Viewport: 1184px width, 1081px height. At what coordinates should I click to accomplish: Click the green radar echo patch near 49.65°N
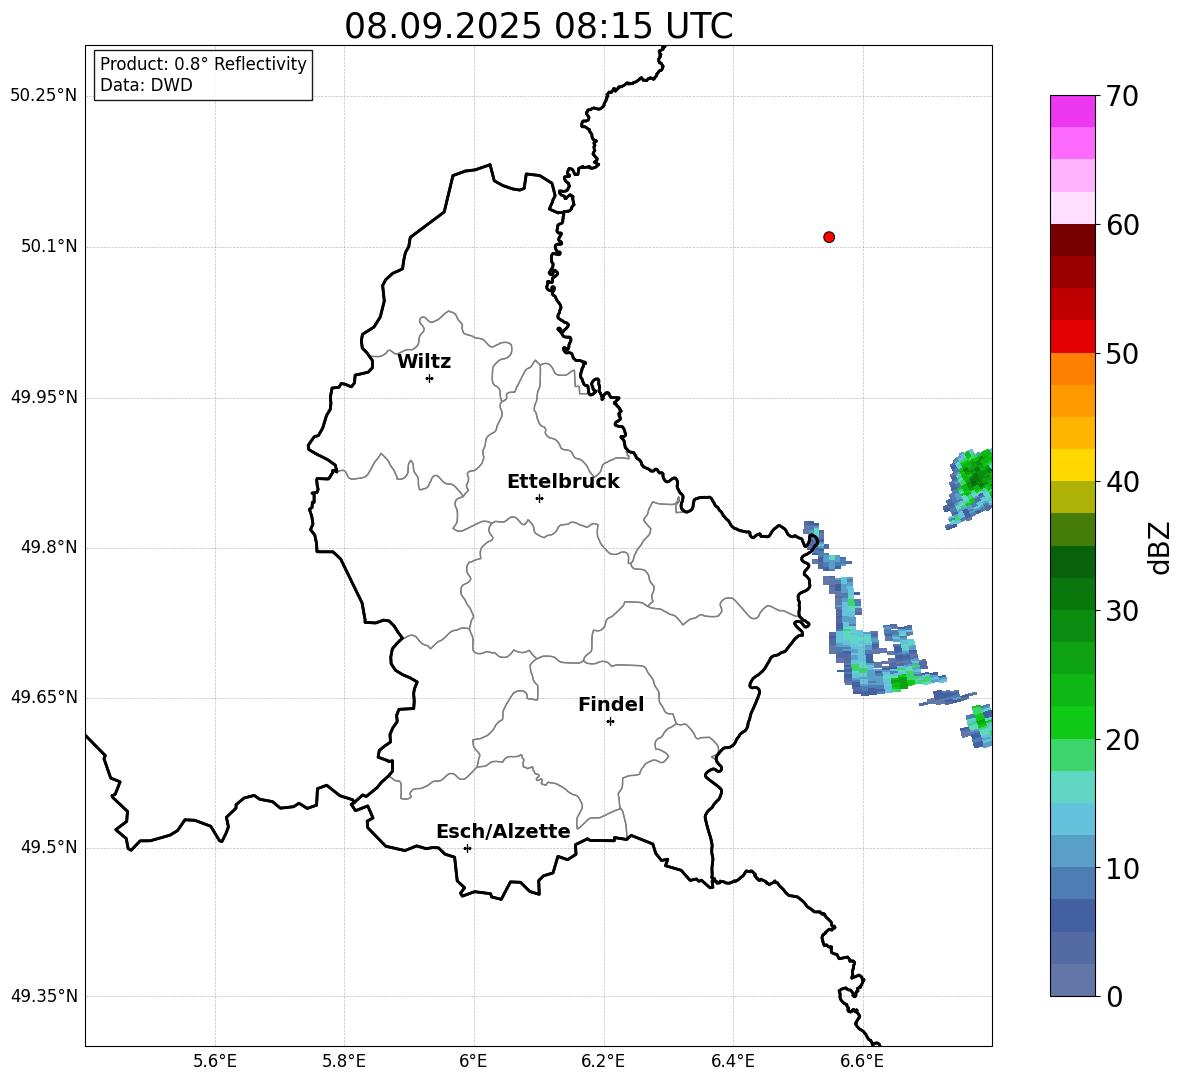[x=900, y=682]
